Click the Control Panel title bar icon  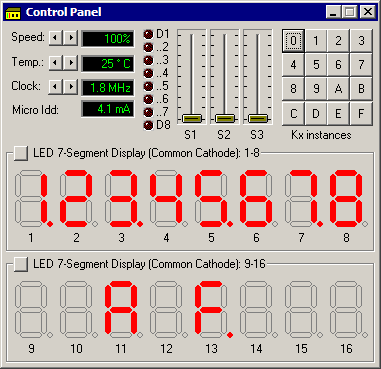point(14,12)
